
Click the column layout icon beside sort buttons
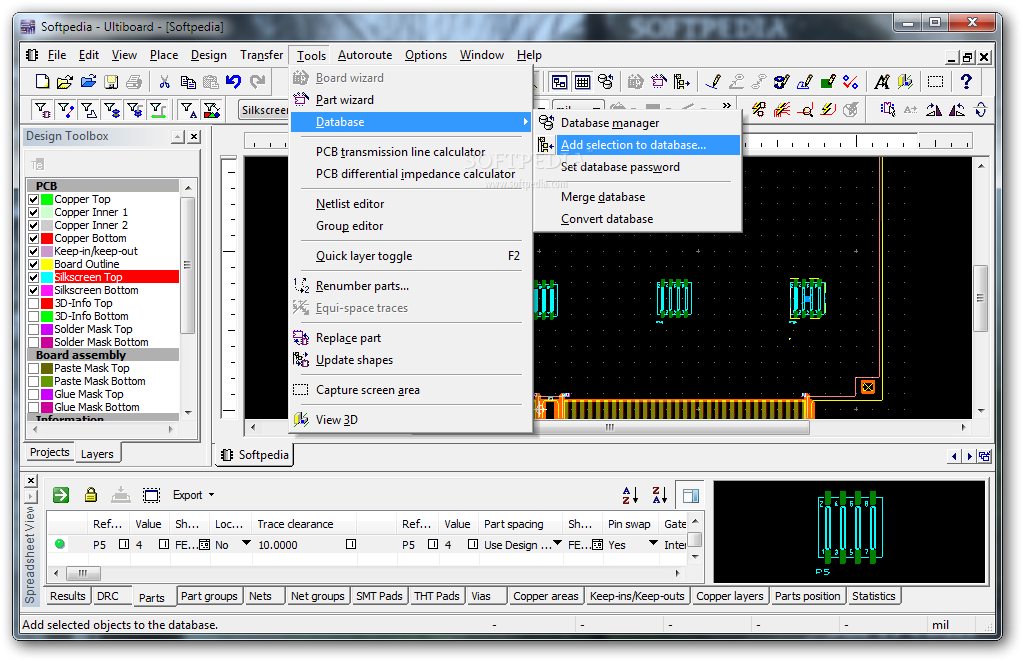[690, 496]
